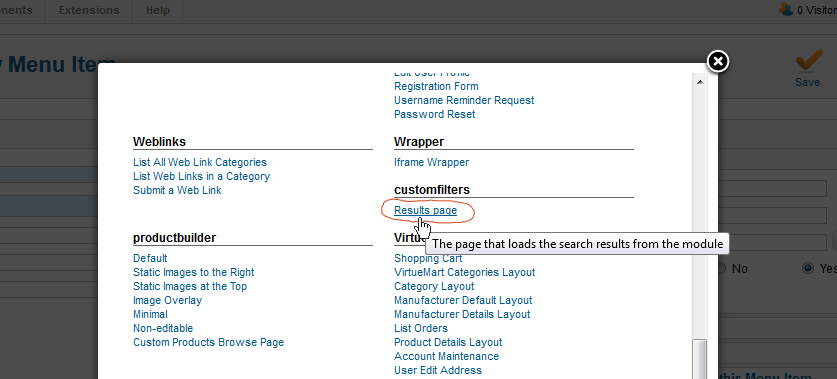Choose Static Images at the Top
The image size is (837, 379).
tap(190, 286)
